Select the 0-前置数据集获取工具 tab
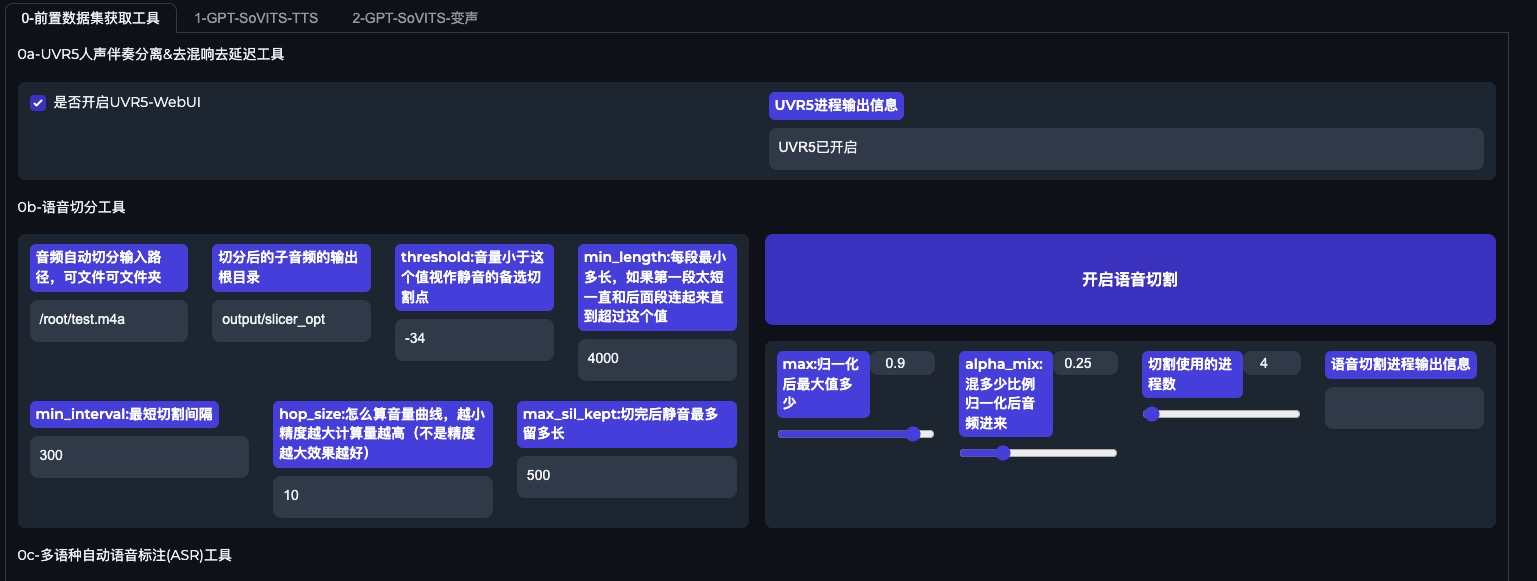Screen dimensions: 1537x581 [x=90, y=17]
